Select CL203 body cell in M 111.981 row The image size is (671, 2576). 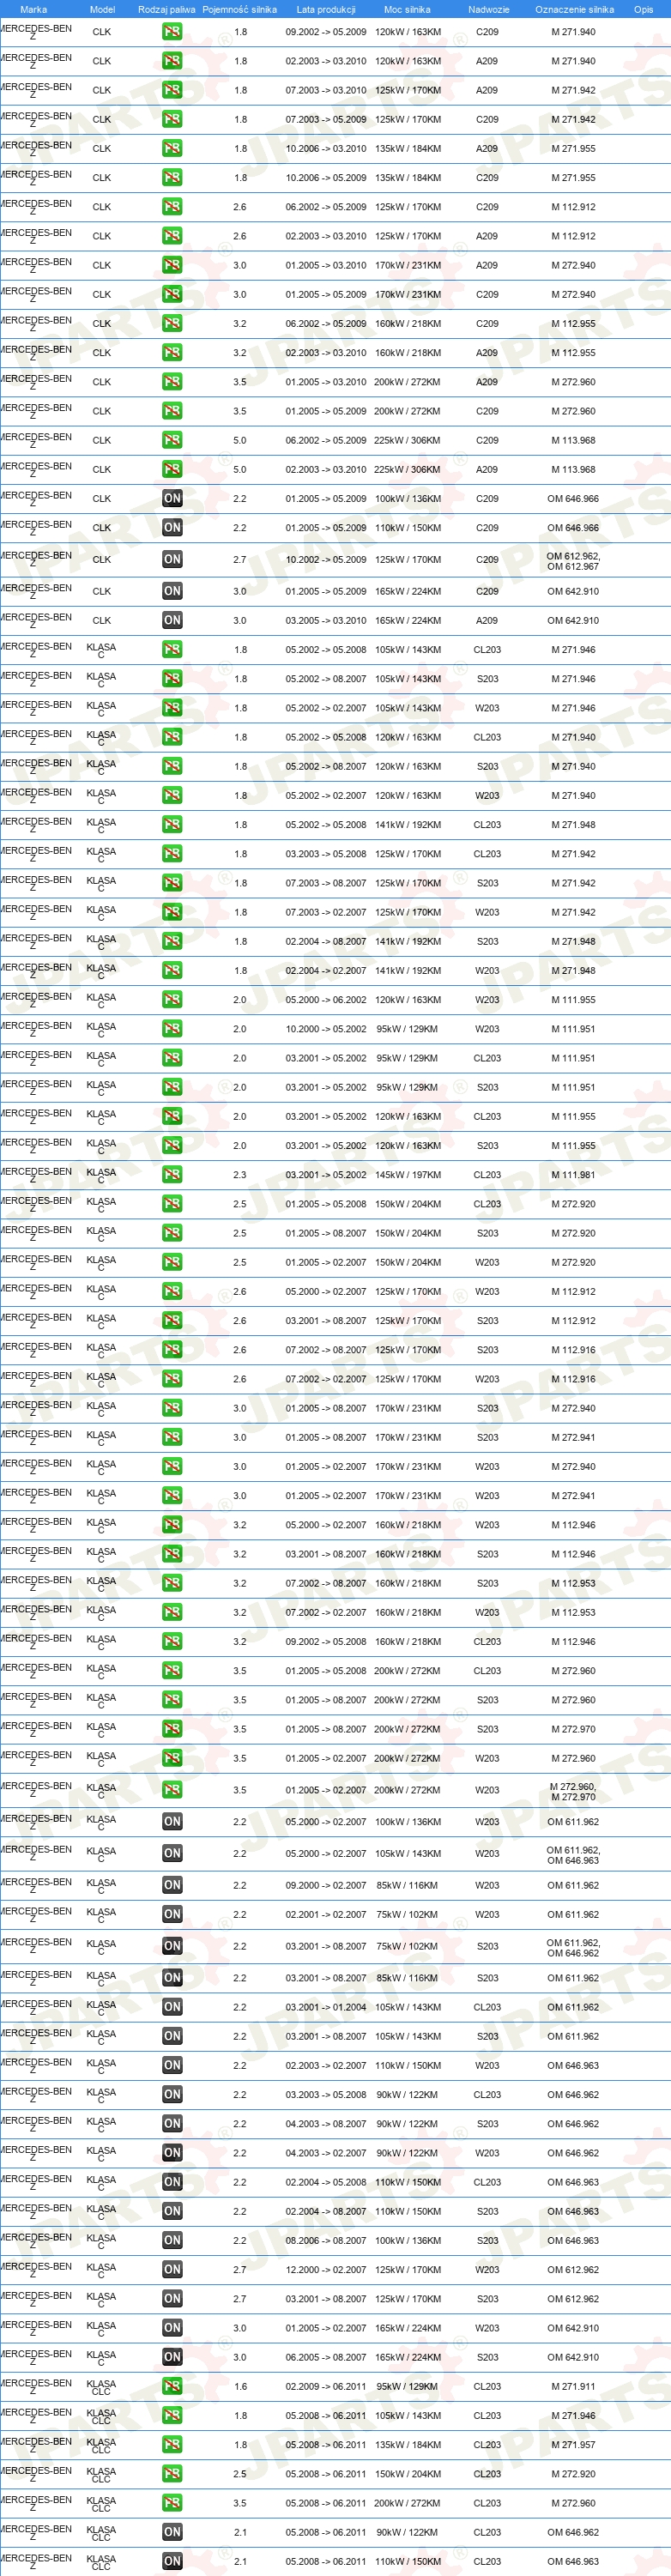(x=487, y=1175)
